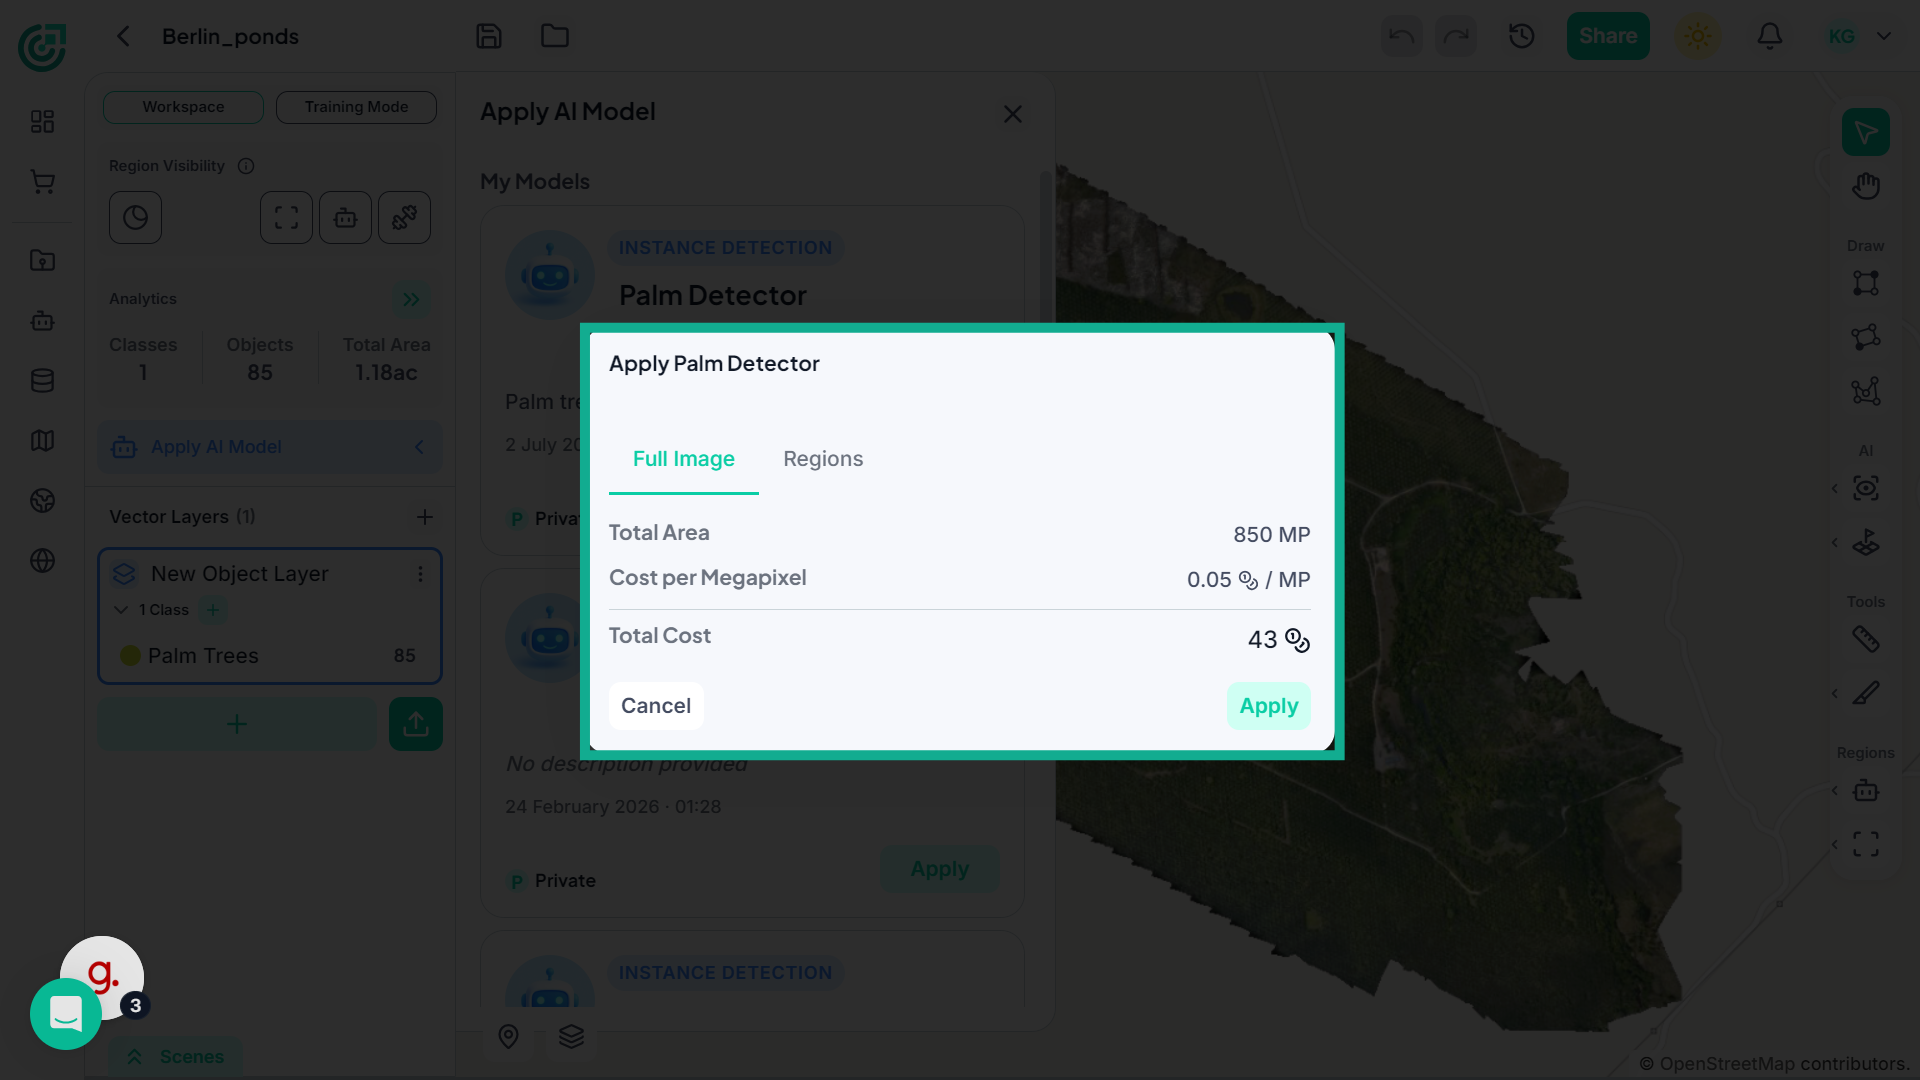Click the app logo in the top-left corner
Screen dimensions: 1920x1080
(42, 46)
